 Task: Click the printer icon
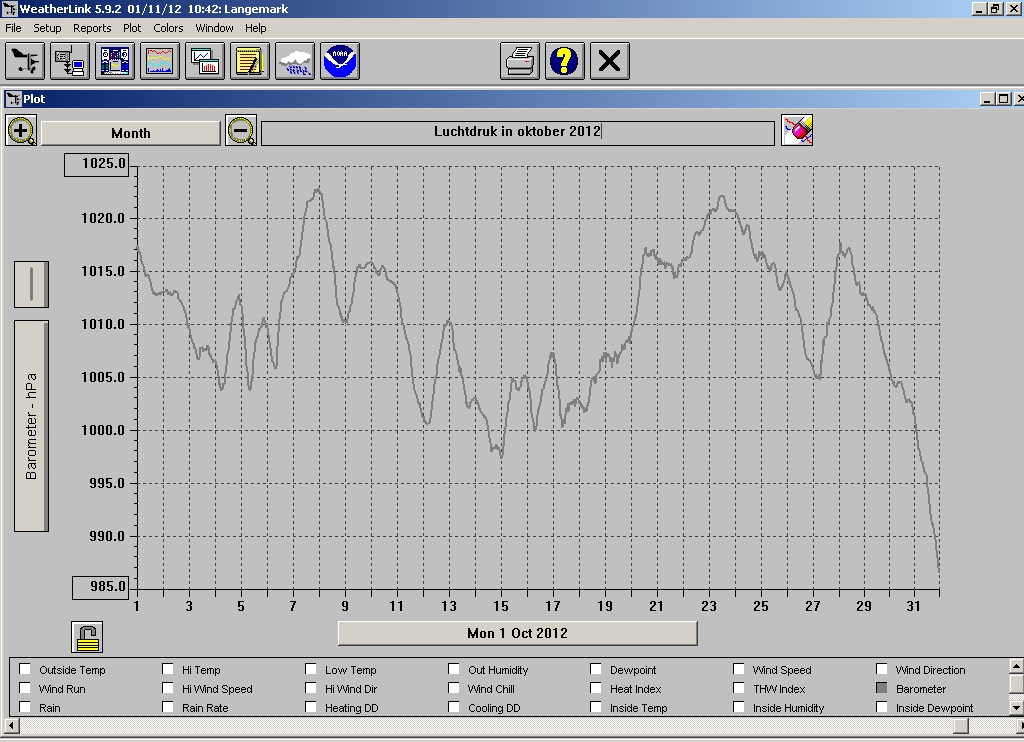click(520, 61)
